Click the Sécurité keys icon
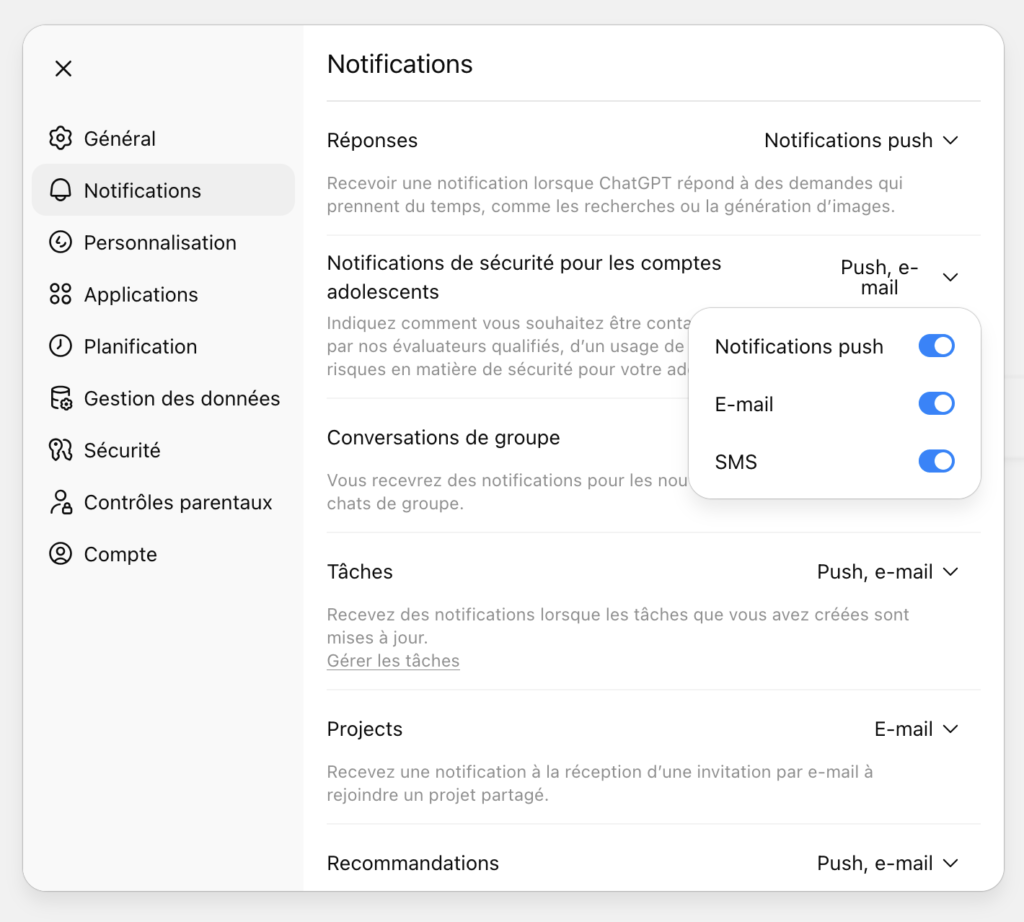 (x=61, y=451)
